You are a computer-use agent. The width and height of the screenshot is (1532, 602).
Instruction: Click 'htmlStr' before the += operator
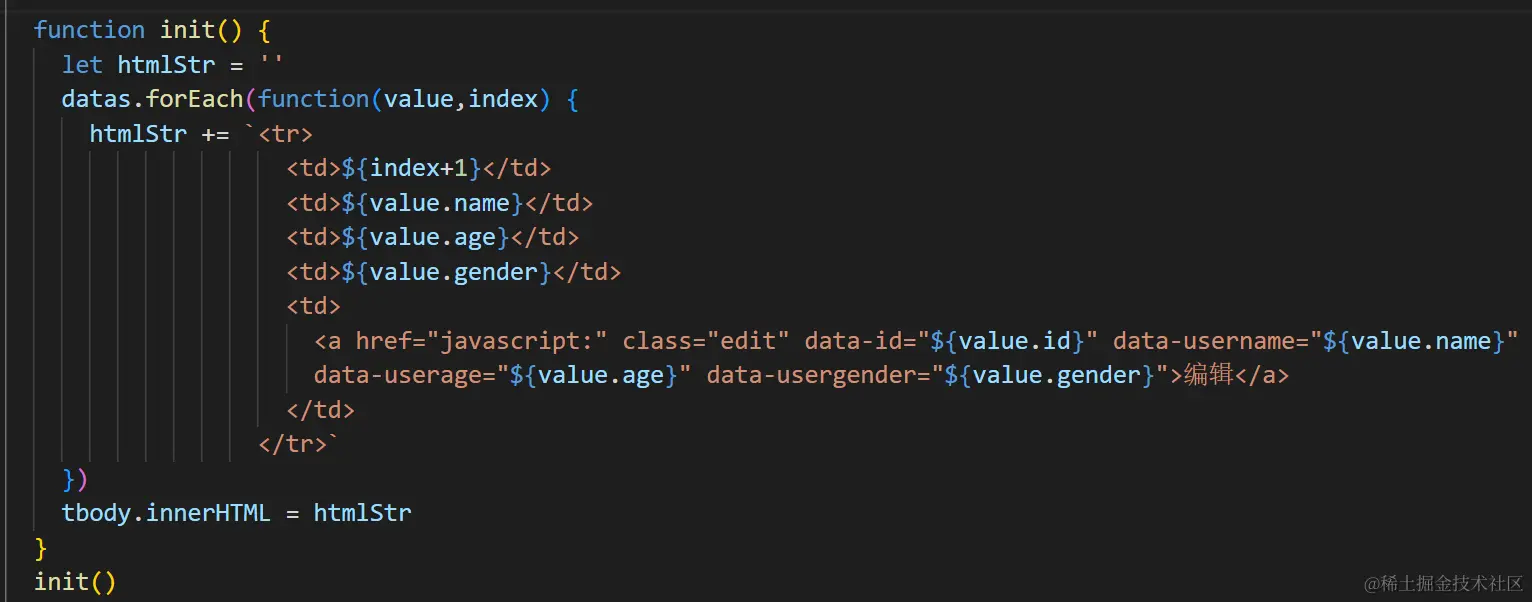point(139,133)
